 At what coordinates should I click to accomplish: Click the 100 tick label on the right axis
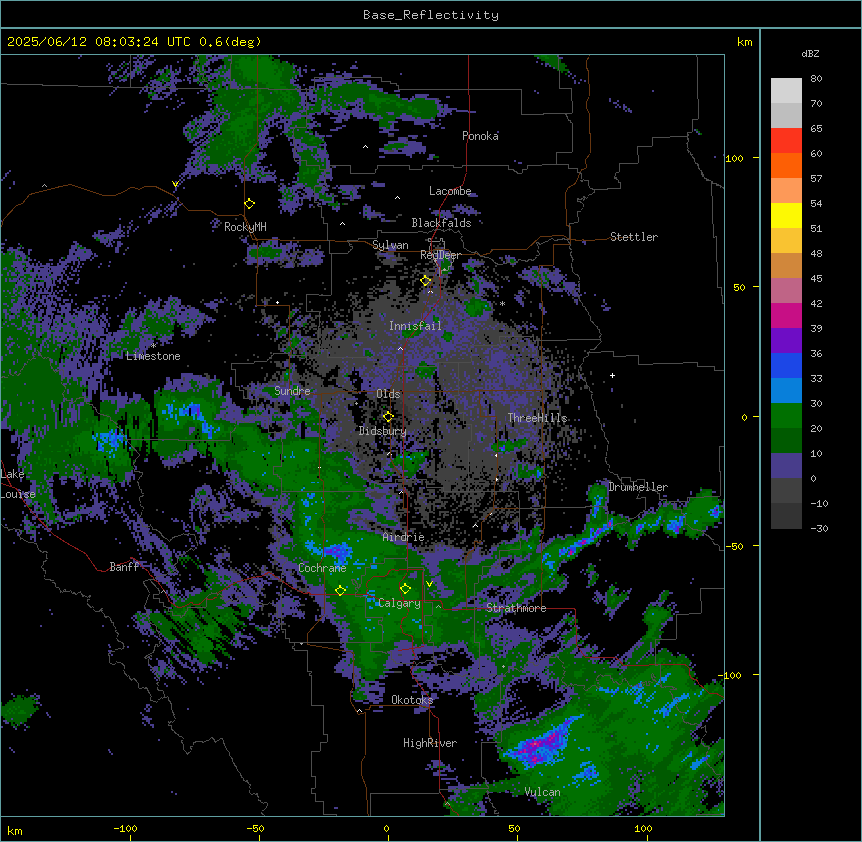coord(734,158)
